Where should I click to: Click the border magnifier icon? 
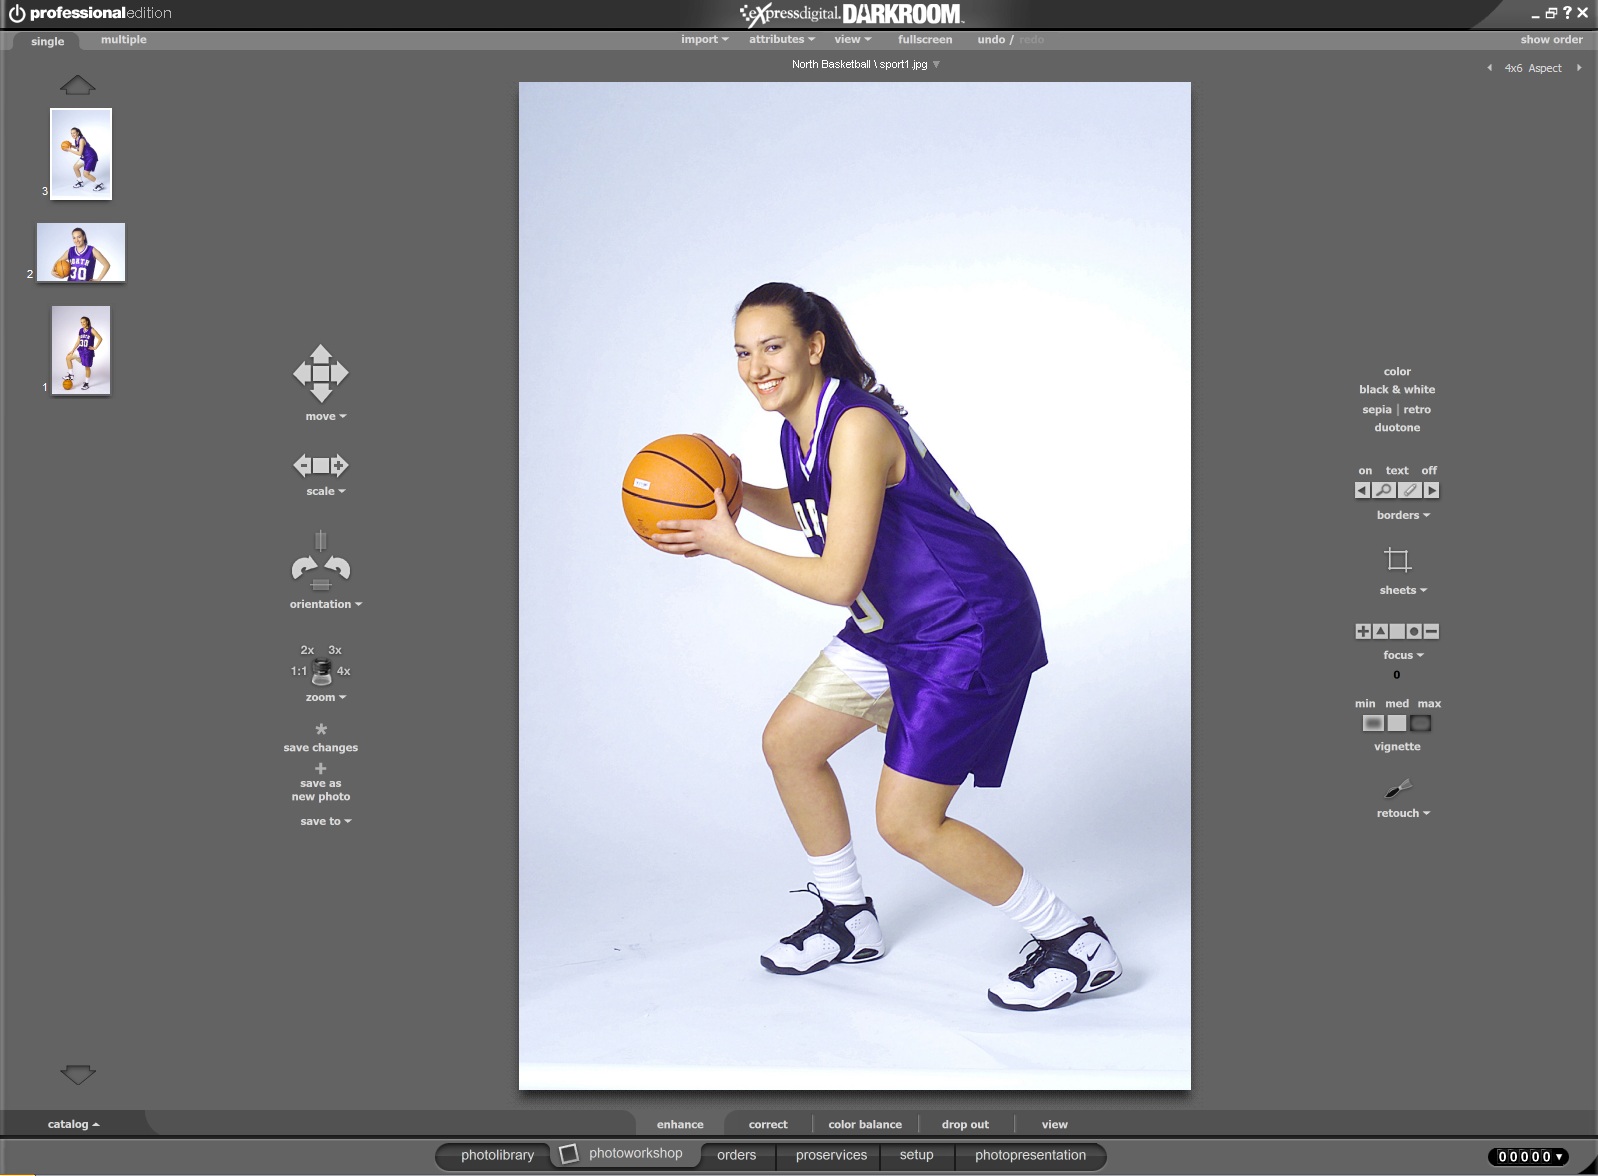(1384, 490)
